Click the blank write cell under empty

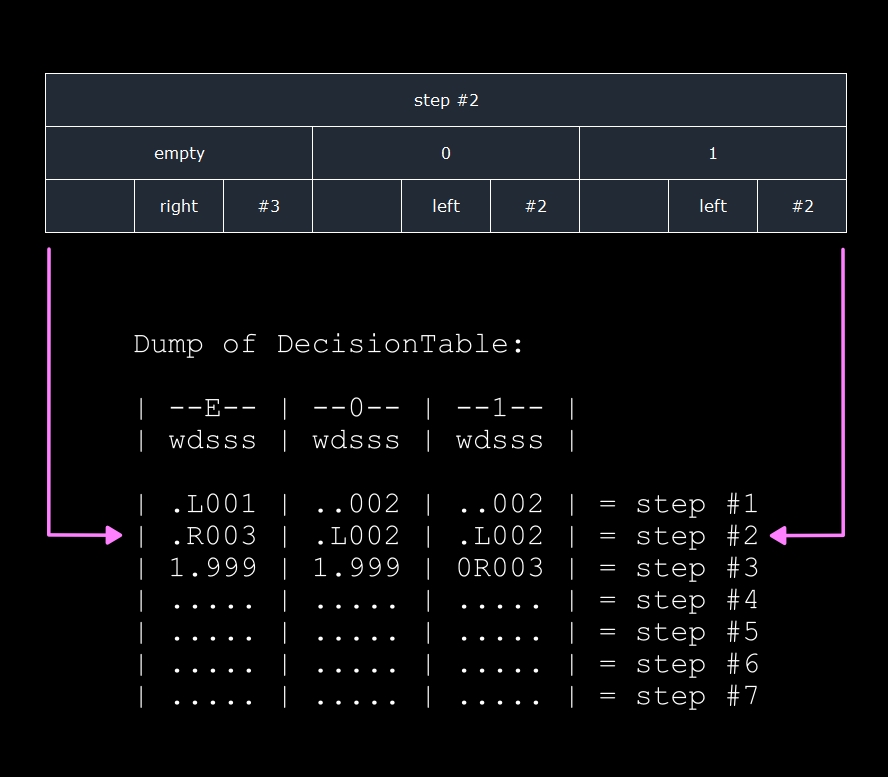pos(90,206)
